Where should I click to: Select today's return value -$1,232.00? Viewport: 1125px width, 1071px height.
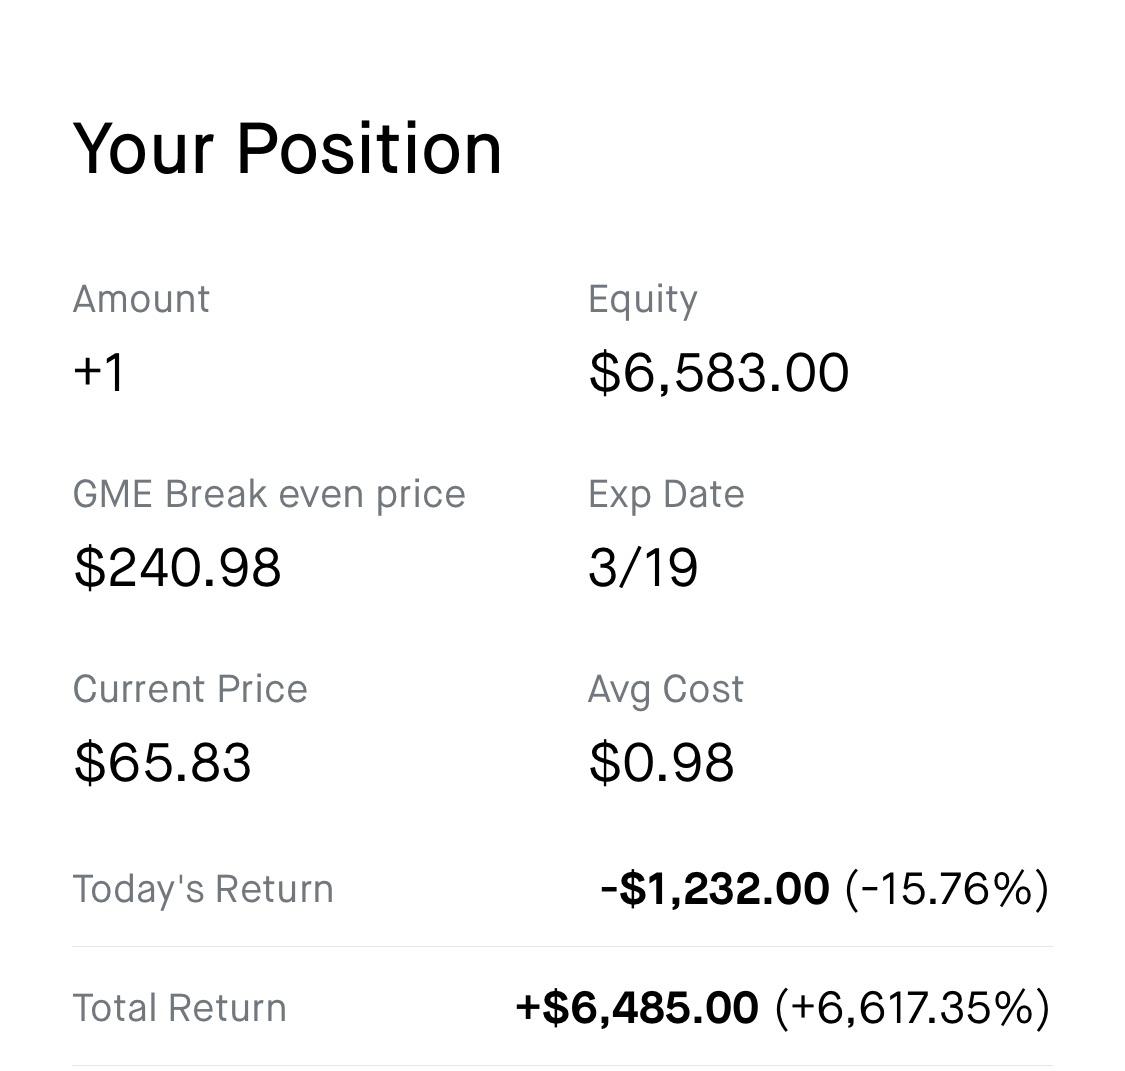point(714,887)
